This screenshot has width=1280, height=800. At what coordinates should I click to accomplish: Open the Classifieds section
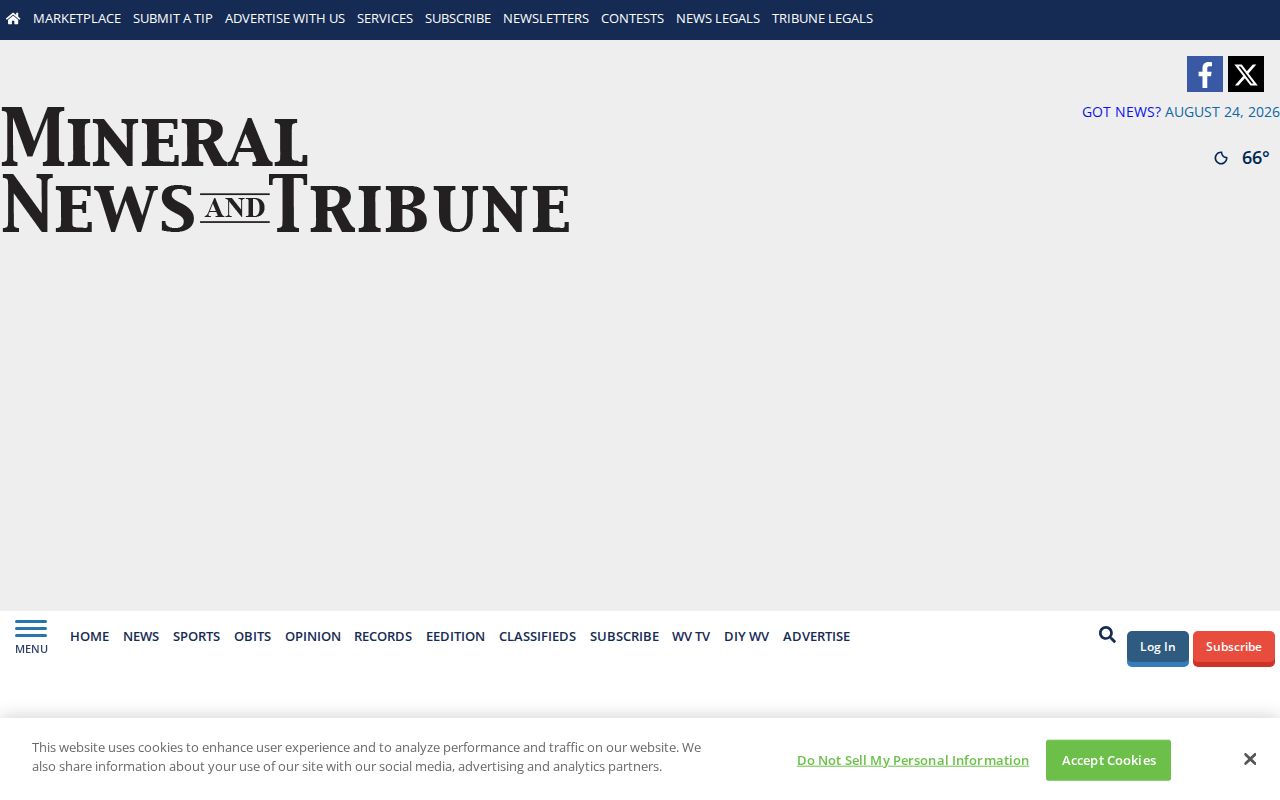click(537, 636)
